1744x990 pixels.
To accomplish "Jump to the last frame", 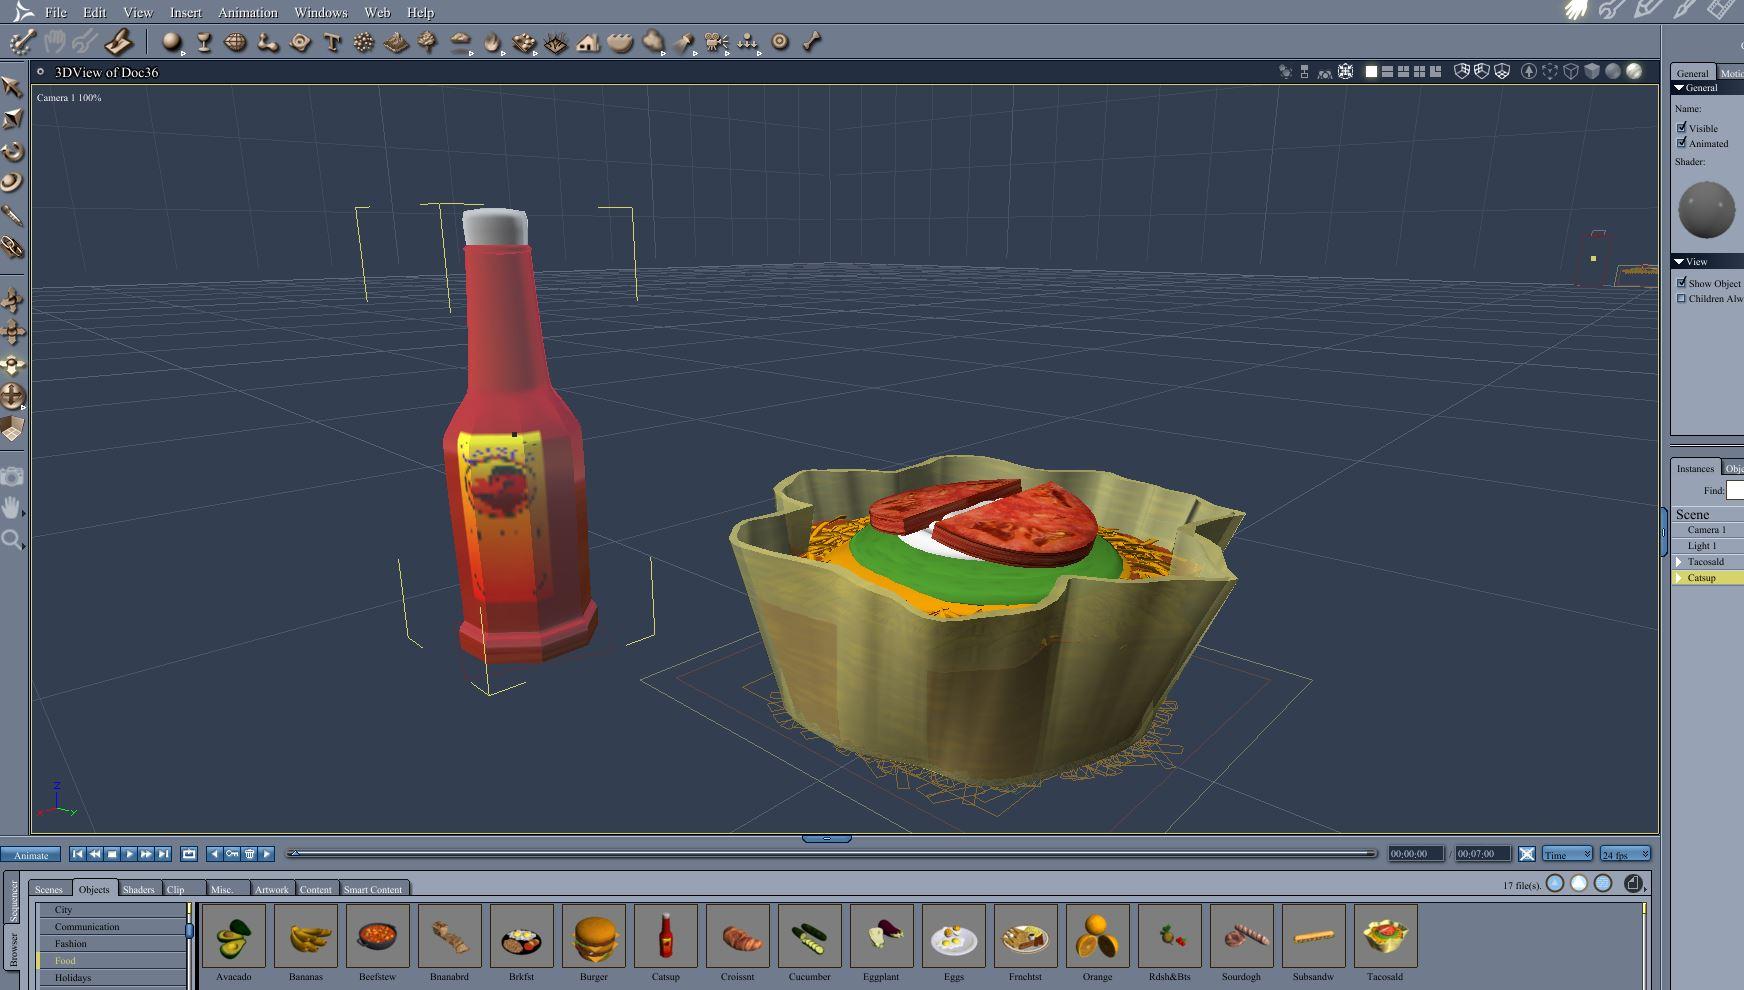I will click(x=164, y=854).
